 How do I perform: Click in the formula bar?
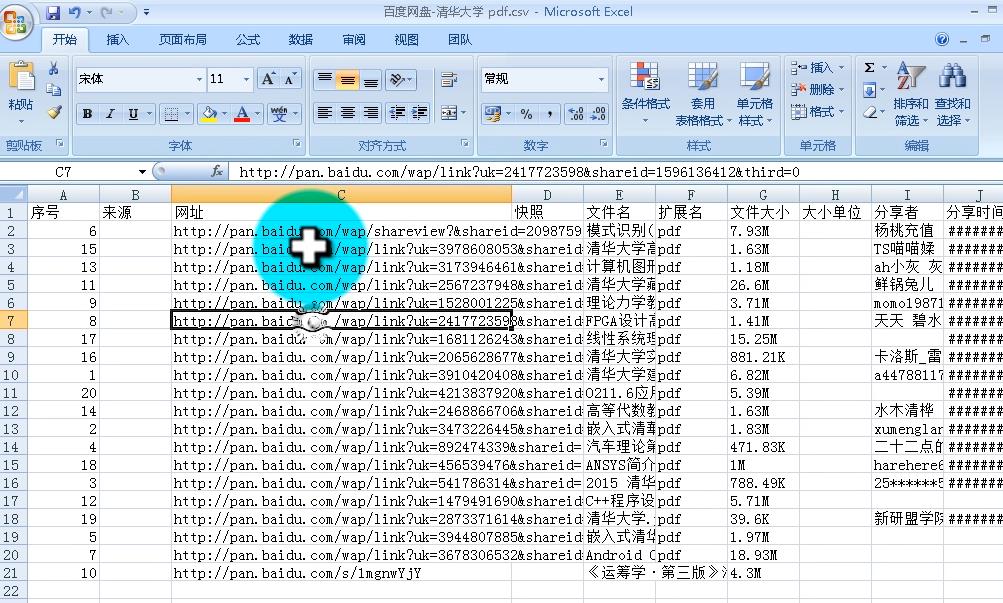tap(614, 171)
